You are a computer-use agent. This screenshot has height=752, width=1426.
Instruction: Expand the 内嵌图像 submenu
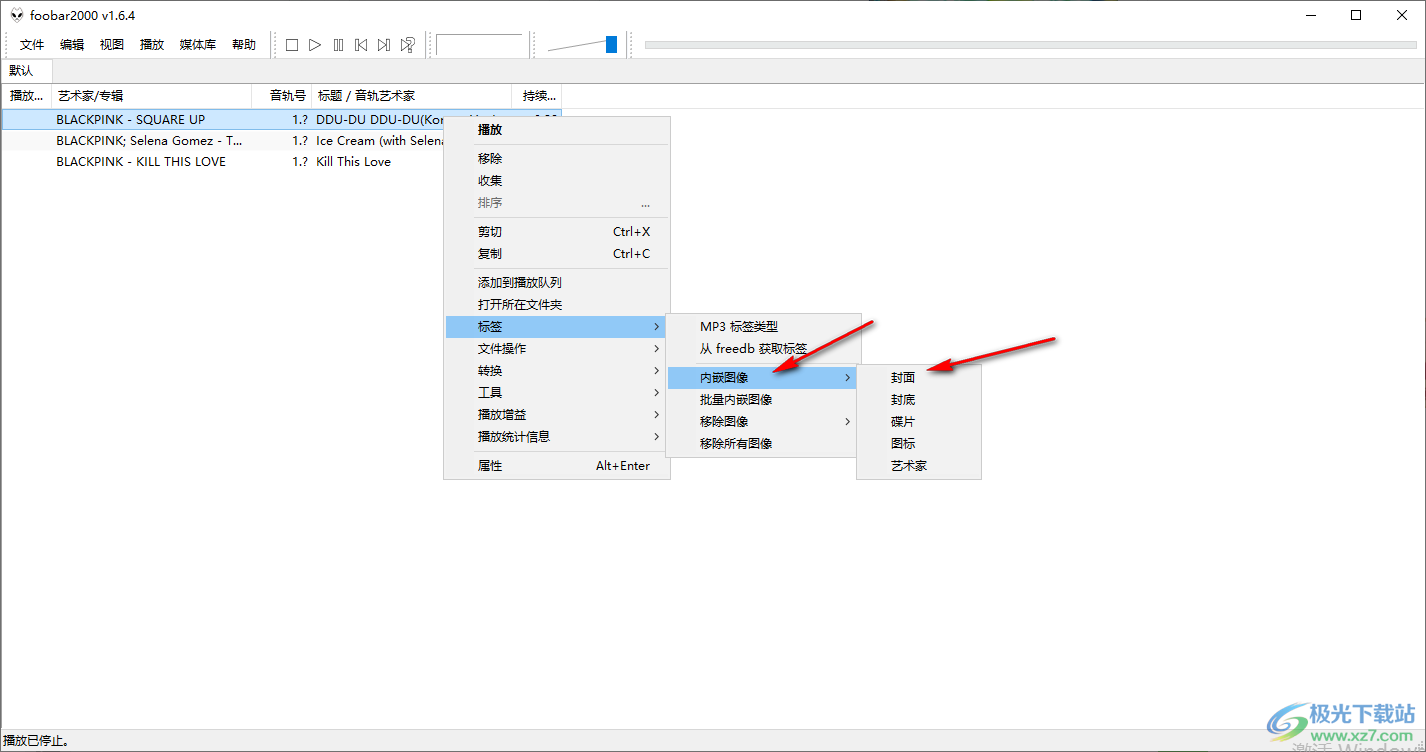click(x=763, y=378)
